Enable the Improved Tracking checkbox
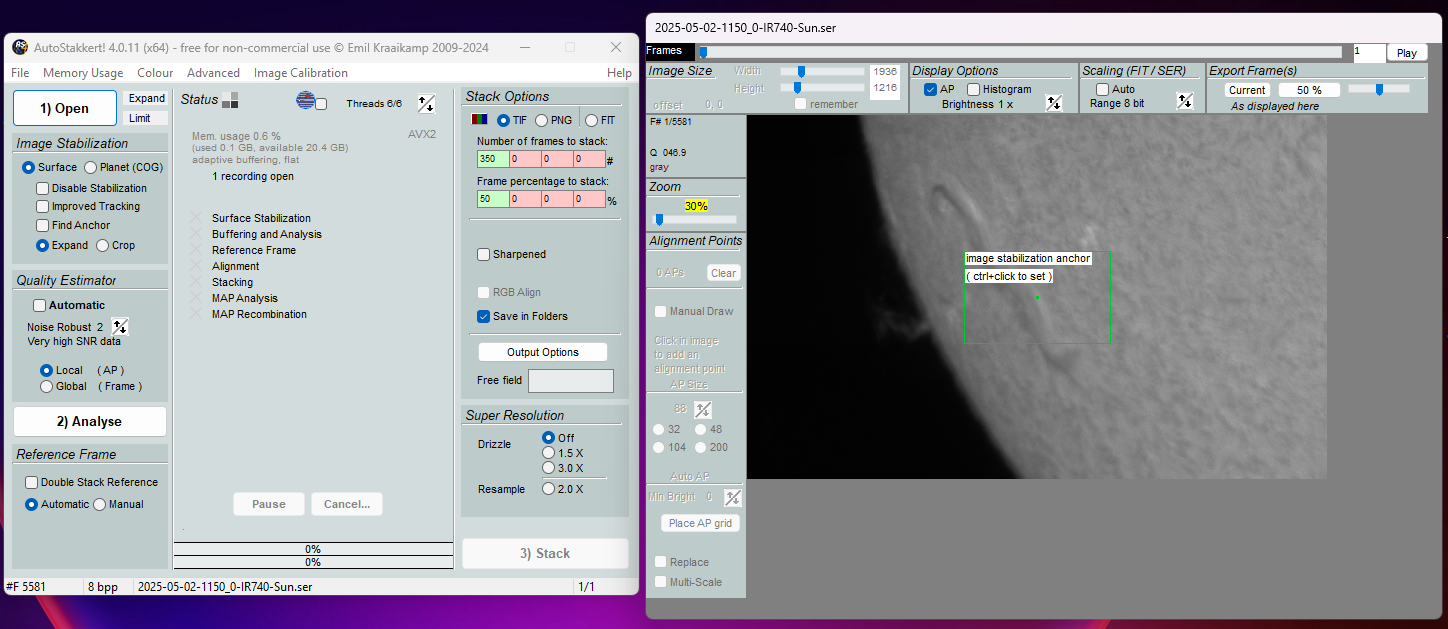This screenshot has height=629, width=1448. pos(43,207)
